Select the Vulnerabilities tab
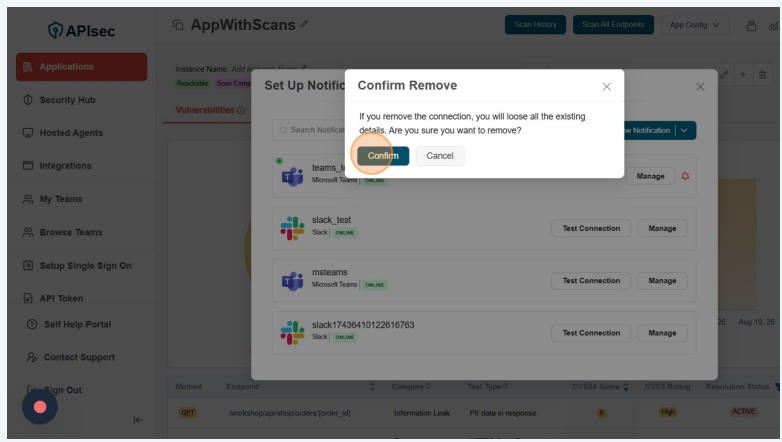The height and width of the screenshot is (442, 782). 205,110
